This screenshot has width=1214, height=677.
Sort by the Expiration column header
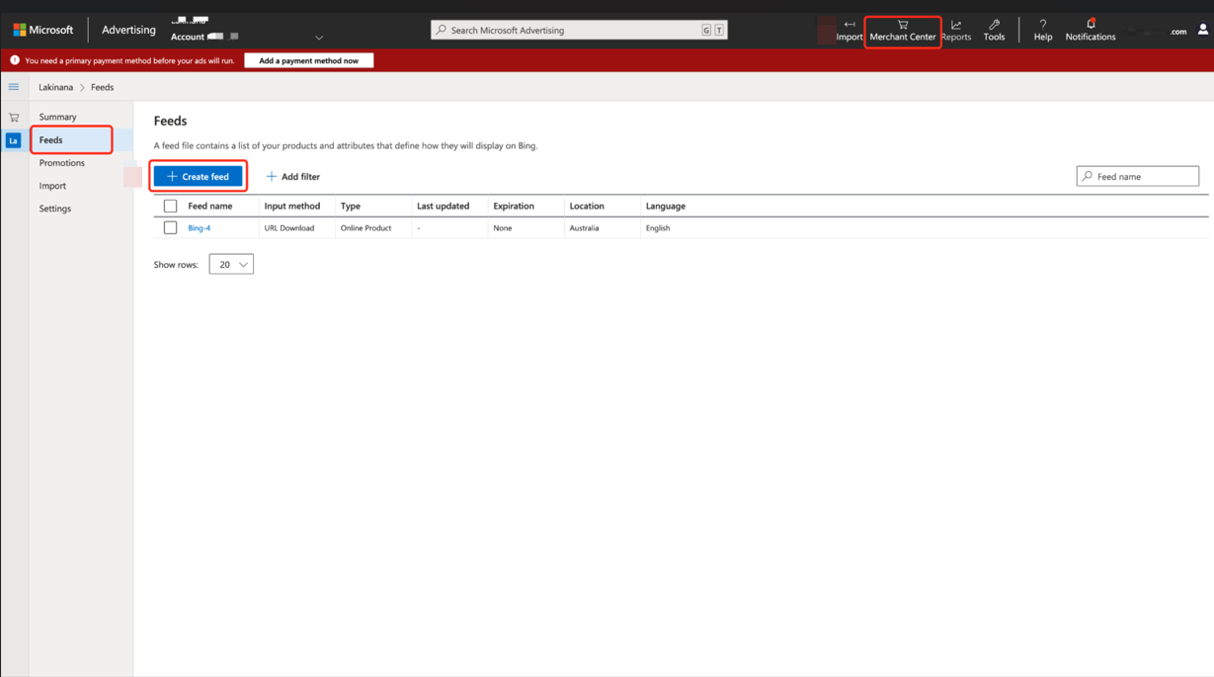[x=514, y=206]
